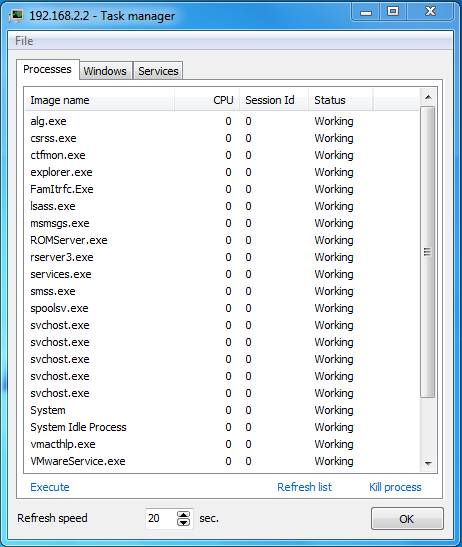
Task: Increase refresh speed with up spinner arrow
Action: point(184,515)
